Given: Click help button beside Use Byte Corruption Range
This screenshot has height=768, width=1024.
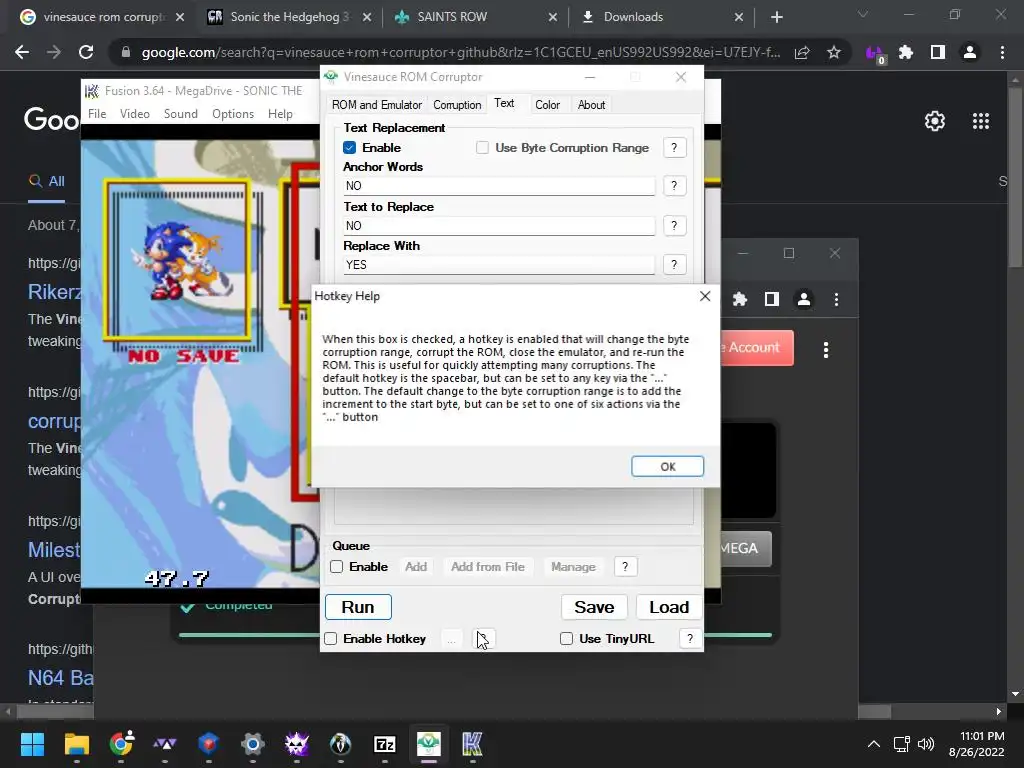Looking at the screenshot, I should [674, 148].
